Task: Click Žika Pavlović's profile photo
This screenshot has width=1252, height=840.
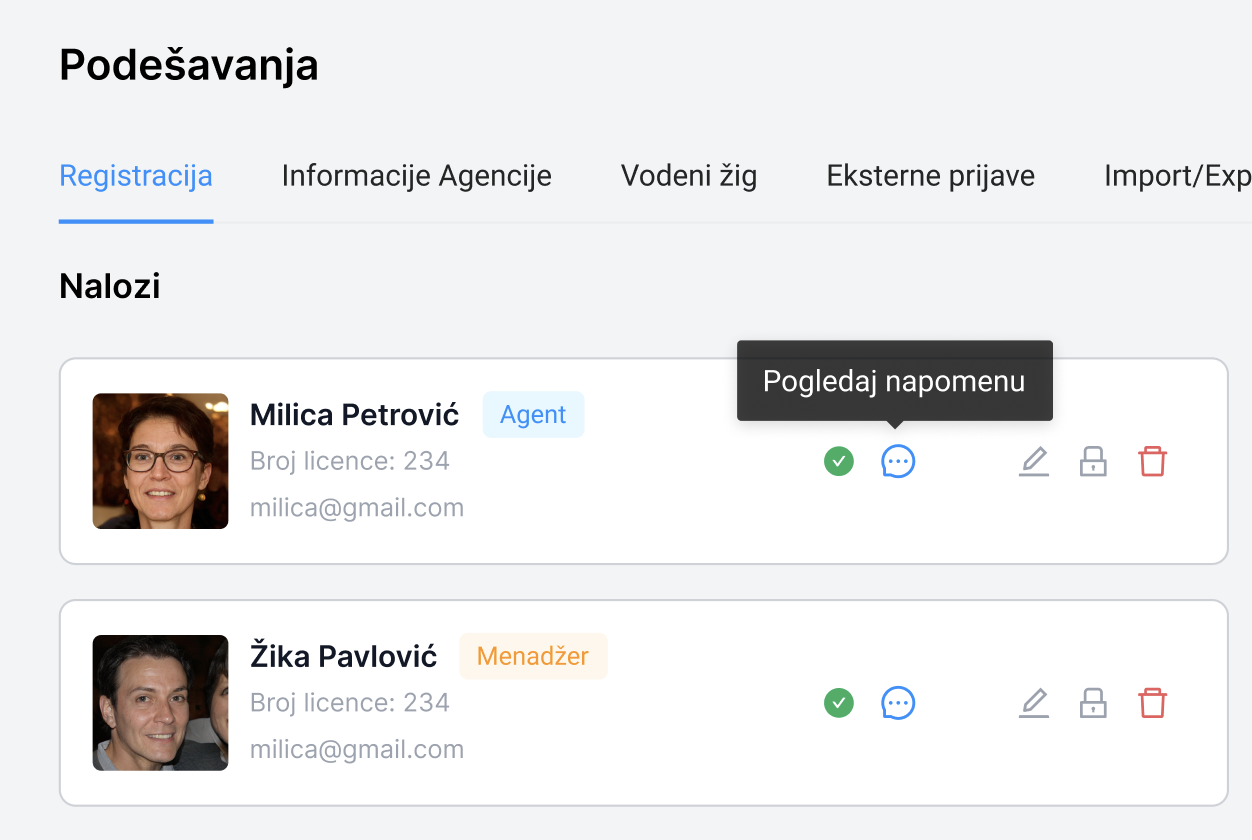Action: pos(160,703)
